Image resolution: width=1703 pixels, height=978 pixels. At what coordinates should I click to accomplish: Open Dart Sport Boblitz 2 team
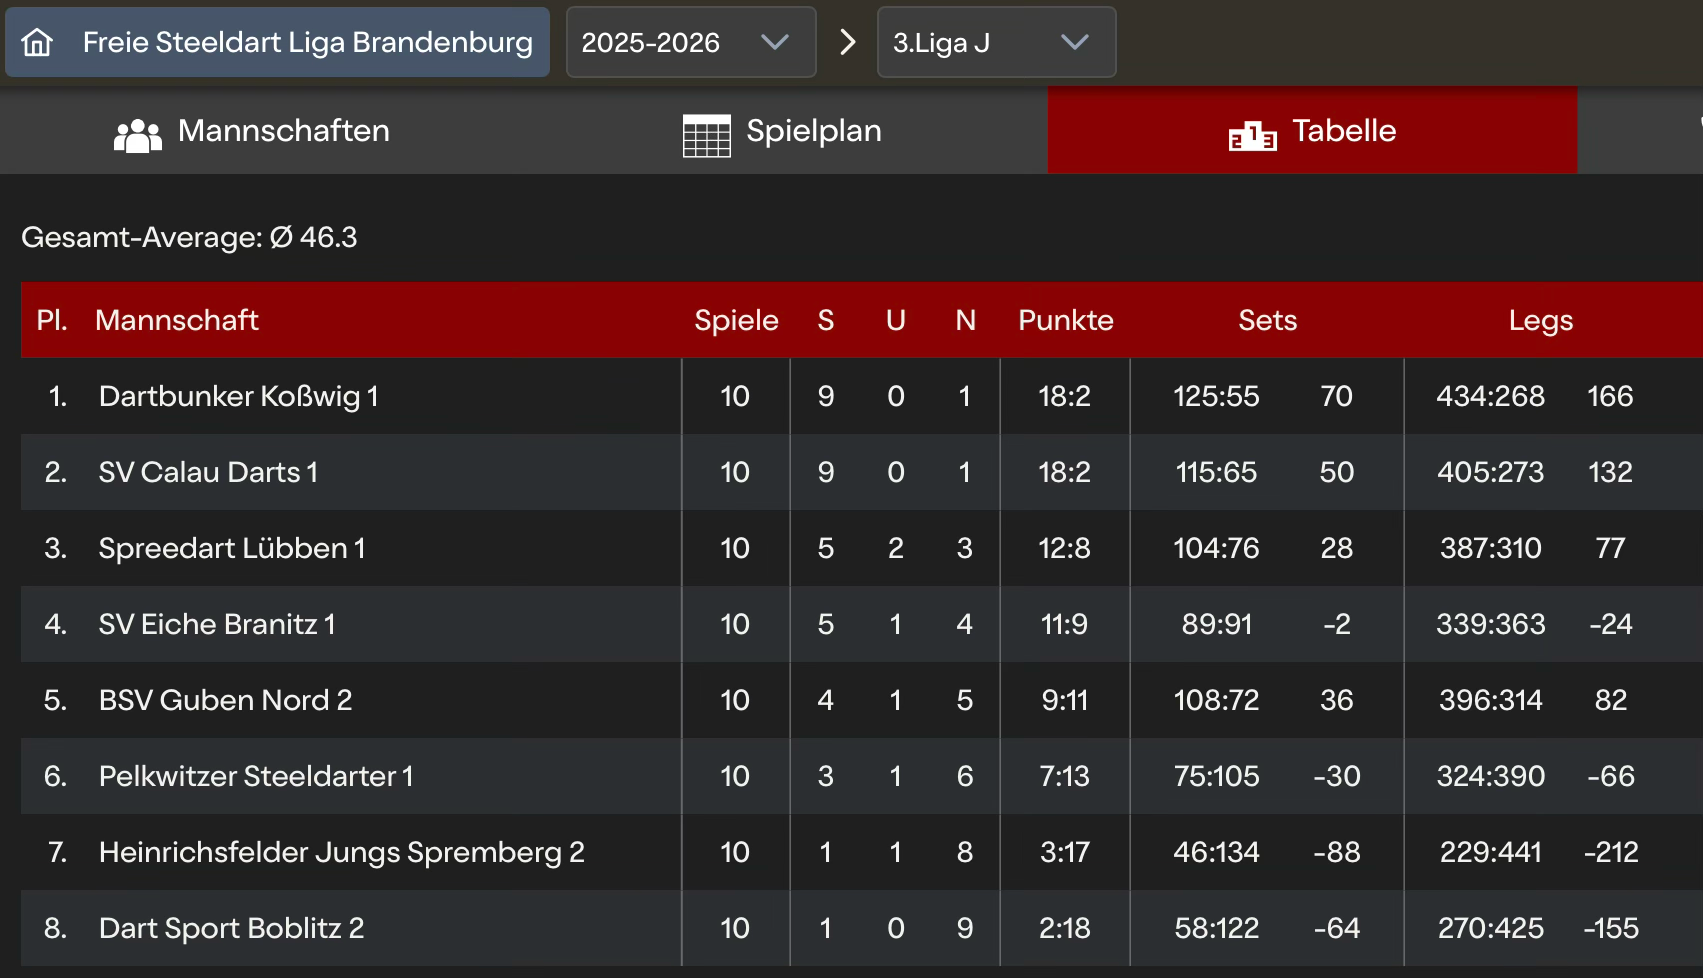pos(231,928)
